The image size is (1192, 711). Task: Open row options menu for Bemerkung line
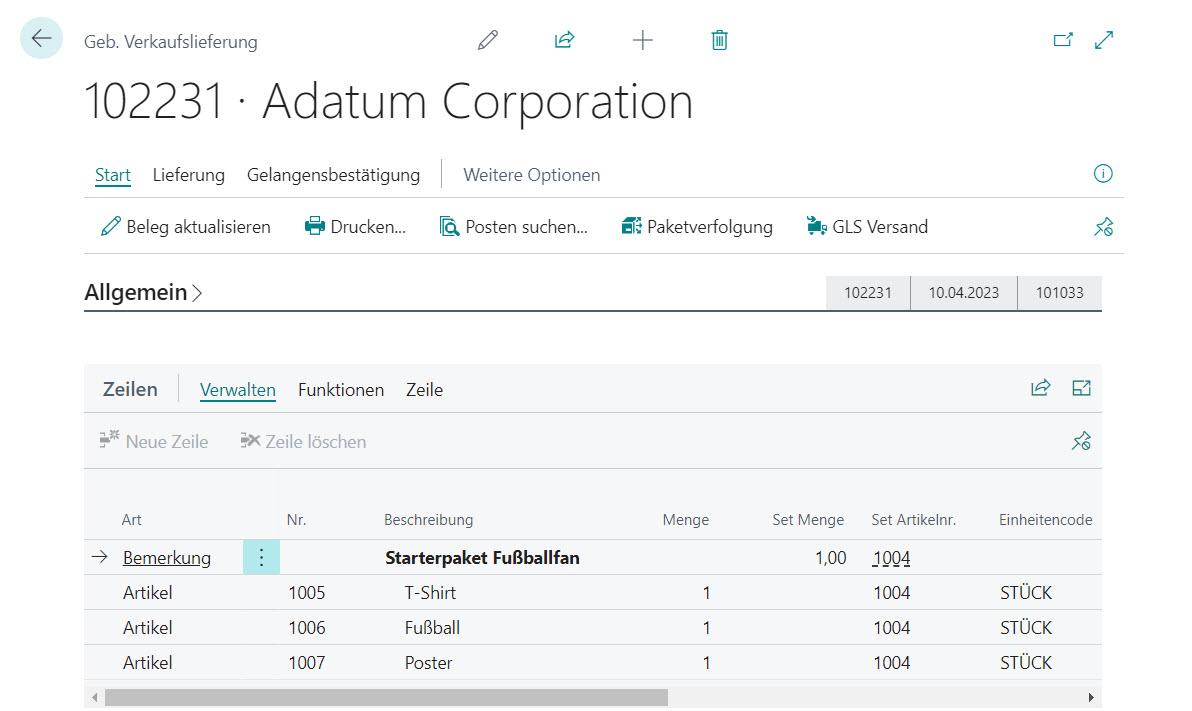click(261, 557)
